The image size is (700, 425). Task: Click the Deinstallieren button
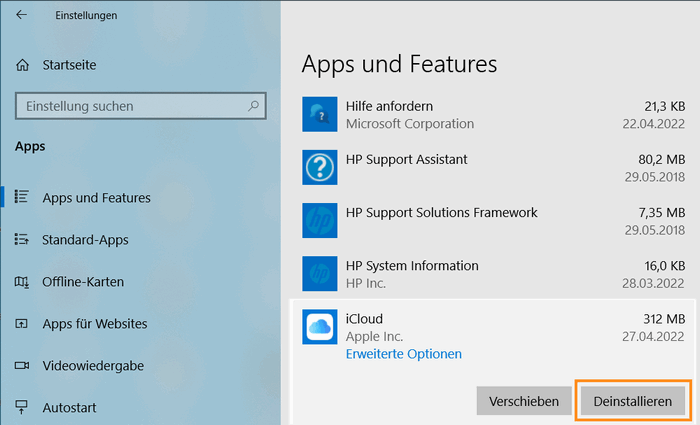(x=633, y=401)
